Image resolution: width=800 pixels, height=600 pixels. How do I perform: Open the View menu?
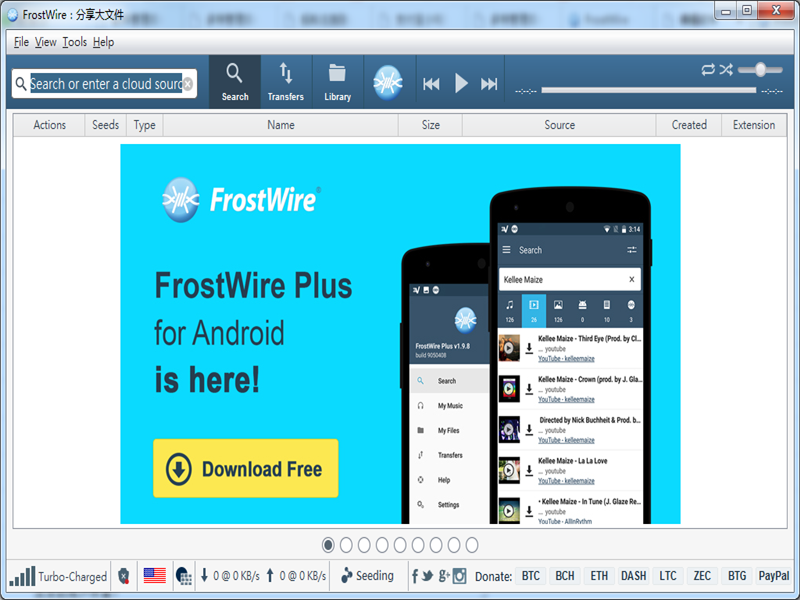[45, 42]
